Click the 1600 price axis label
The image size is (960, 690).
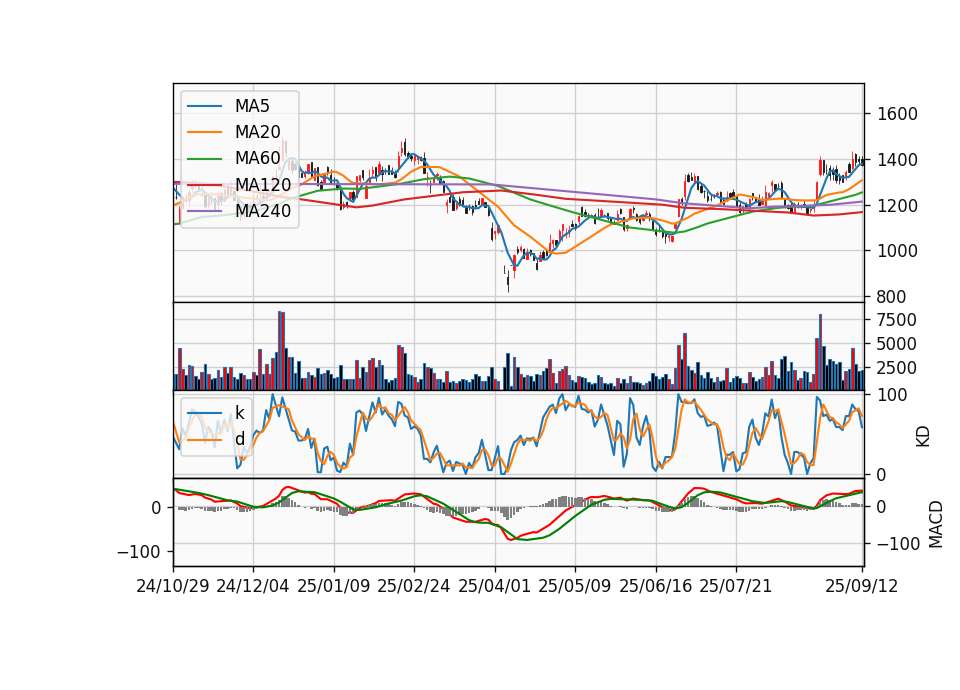coord(897,114)
